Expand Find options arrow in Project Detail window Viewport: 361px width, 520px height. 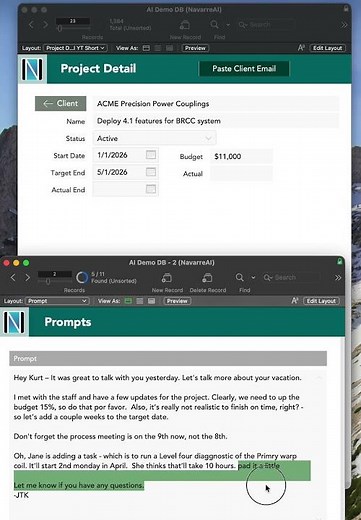click(228, 25)
